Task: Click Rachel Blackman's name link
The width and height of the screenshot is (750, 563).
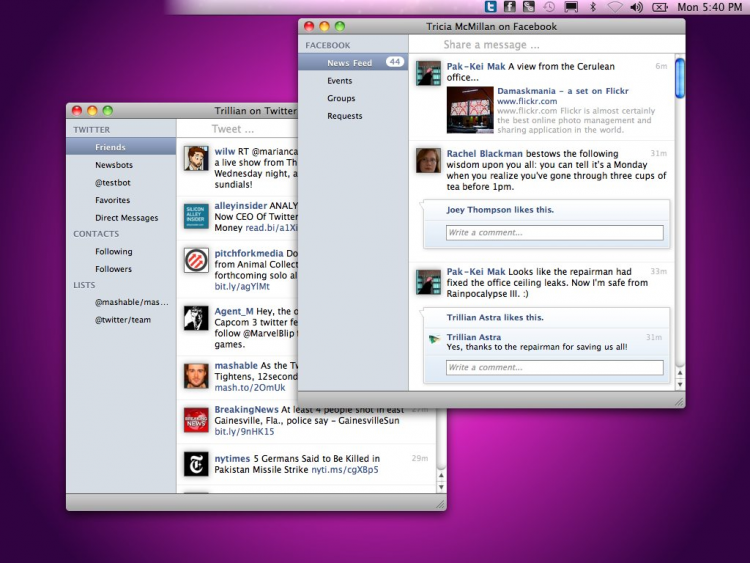Action: (485, 154)
